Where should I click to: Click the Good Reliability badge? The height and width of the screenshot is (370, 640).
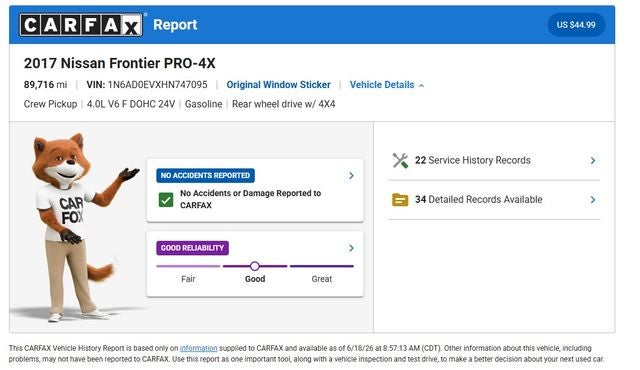click(192, 248)
